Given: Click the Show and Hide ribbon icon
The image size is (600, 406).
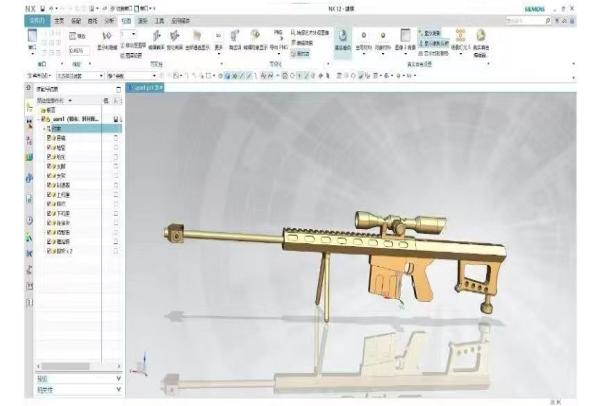Looking at the screenshot, I should point(109,36).
